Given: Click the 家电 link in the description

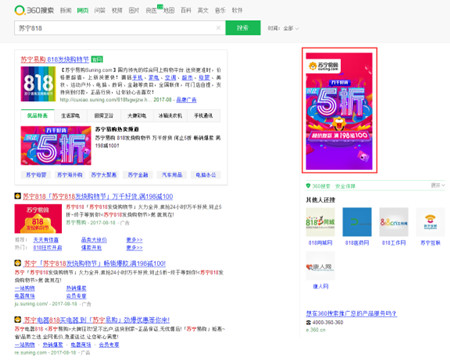Looking at the screenshot, I should (x=154, y=78).
